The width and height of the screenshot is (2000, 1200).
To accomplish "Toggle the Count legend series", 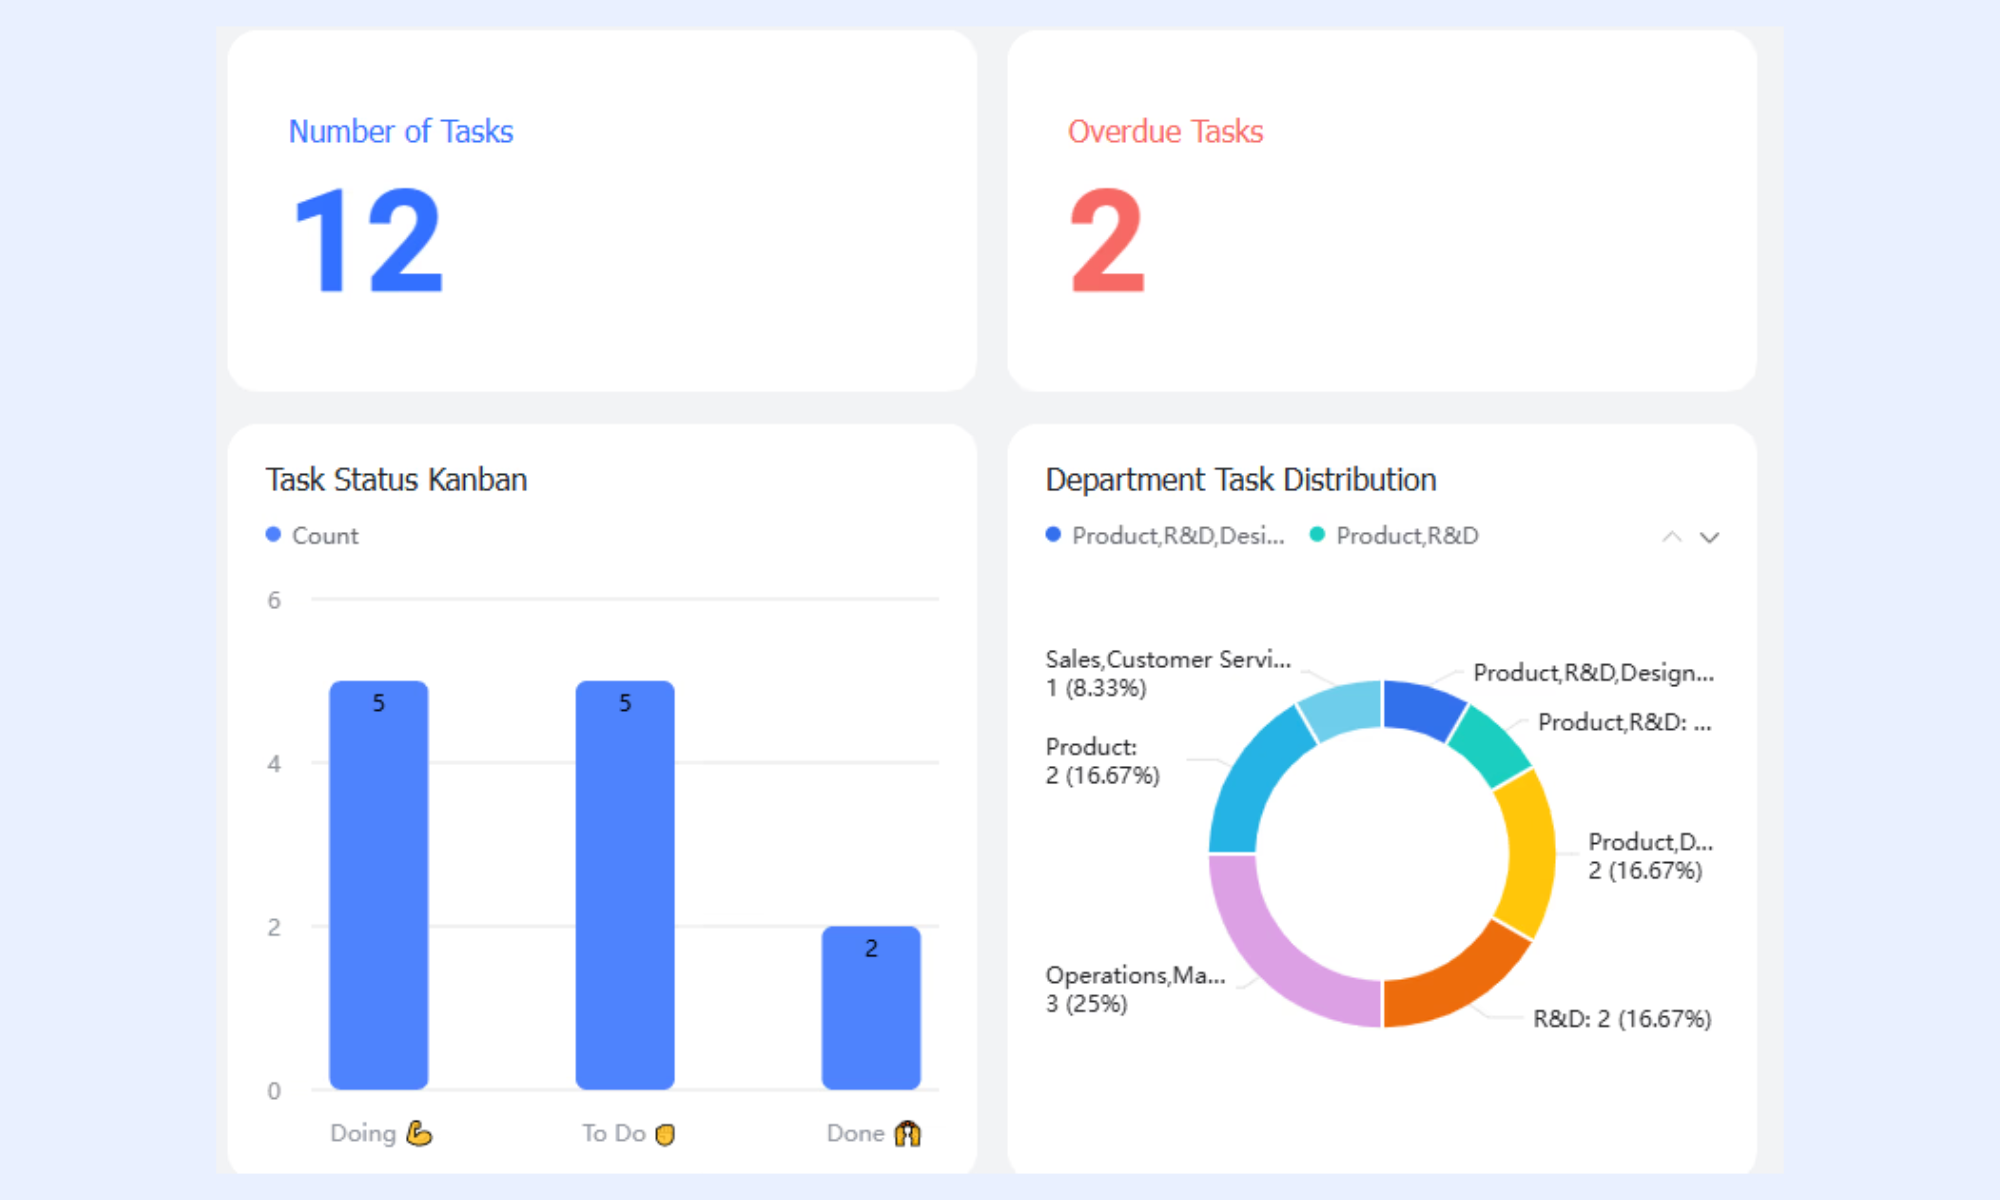I will [312, 535].
